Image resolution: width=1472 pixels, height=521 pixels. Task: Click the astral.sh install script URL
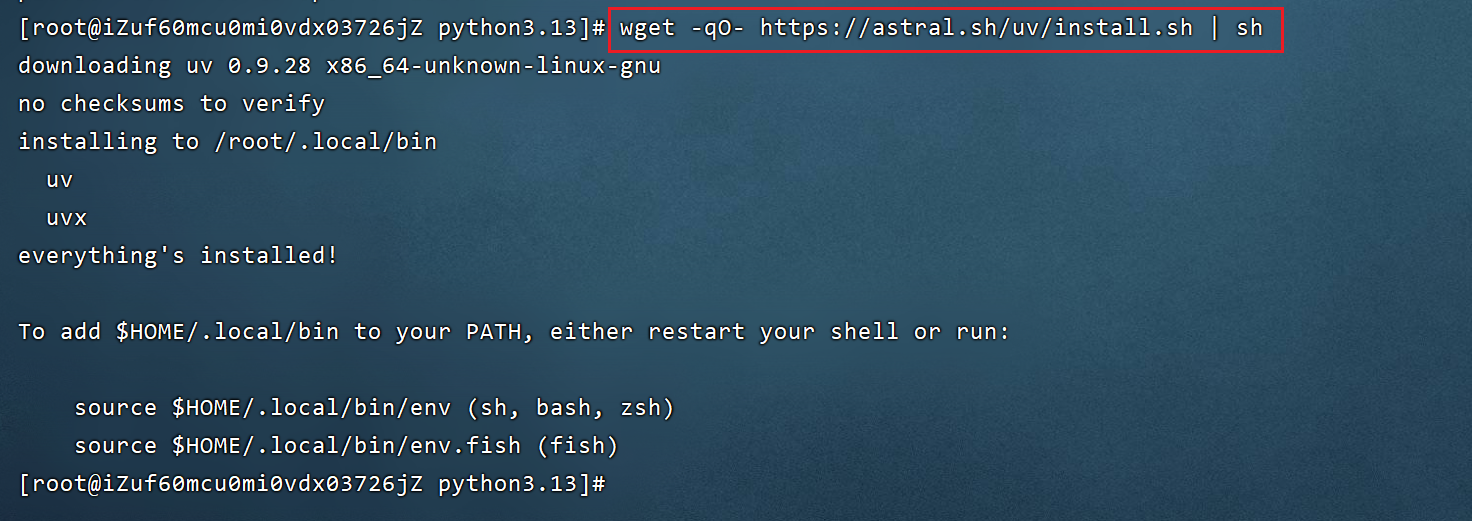pos(976,27)
